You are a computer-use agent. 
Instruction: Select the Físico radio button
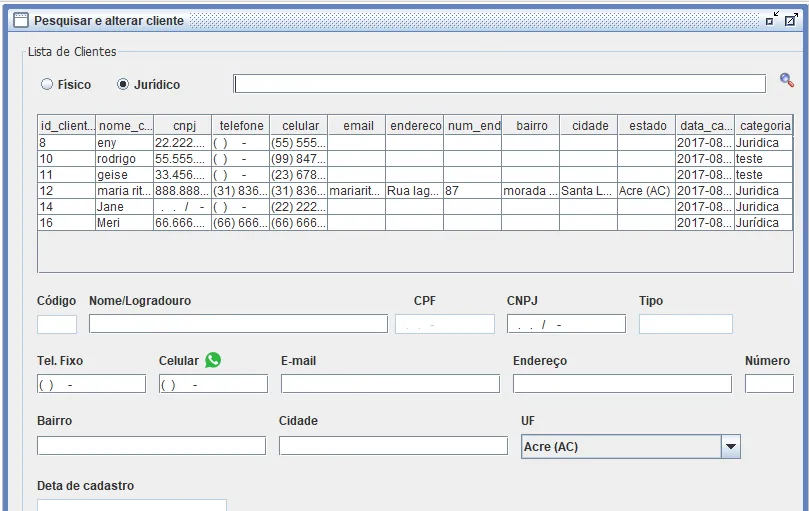coord(47,85)
